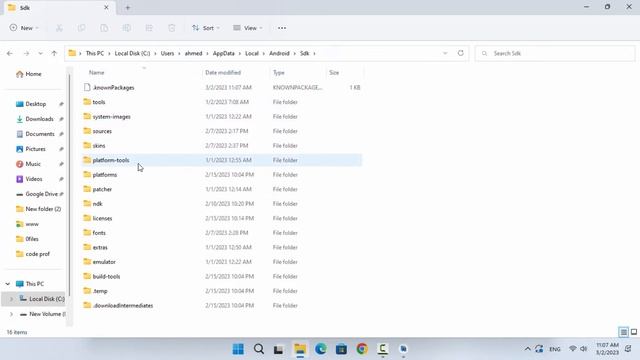Screen dimensions: 640x360
Task: Sort by Name column header
Action: click(97, 72)
